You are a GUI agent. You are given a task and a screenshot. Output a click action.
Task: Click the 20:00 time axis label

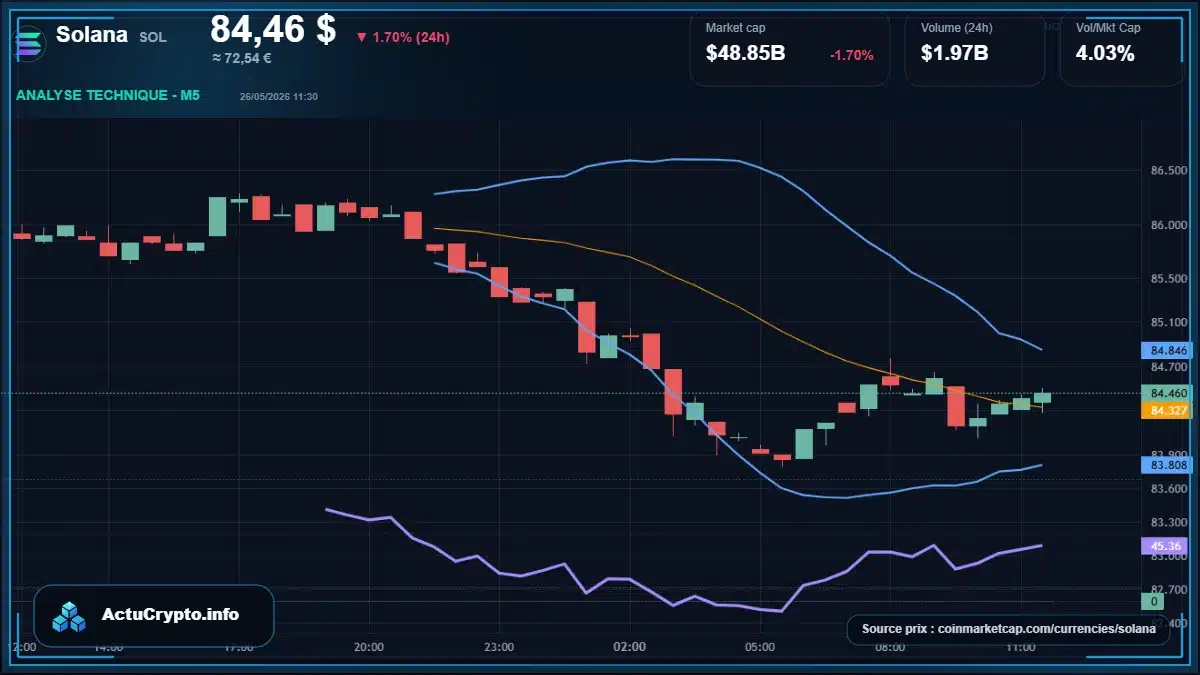tap(369, 647)
